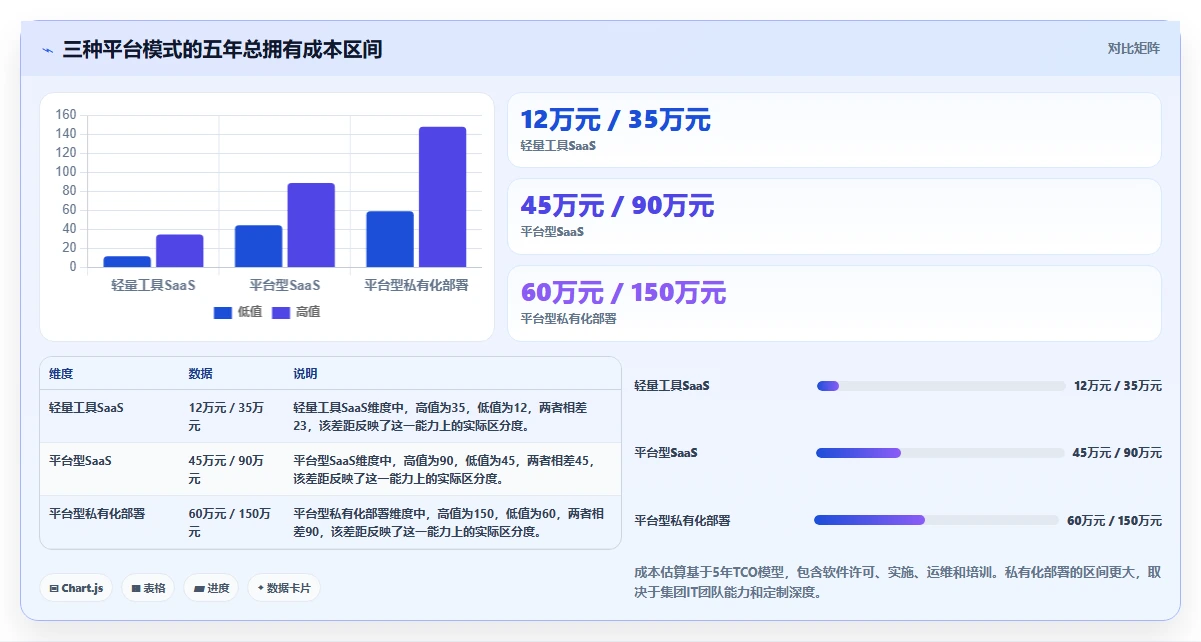Viewport: 1201px width, 642px height.
Task: Click the 平台型SaaS label in the progress list
Action: pyautogui.click(x=666, y=453)
